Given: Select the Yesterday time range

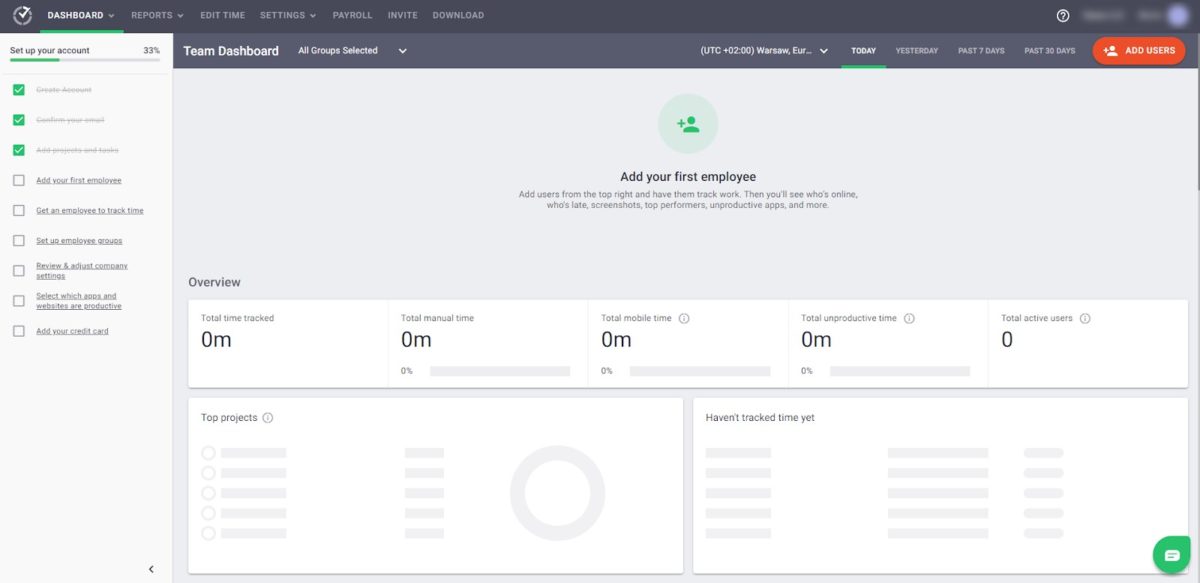Looking at the screenshot, I should click(x=916, y=49).
